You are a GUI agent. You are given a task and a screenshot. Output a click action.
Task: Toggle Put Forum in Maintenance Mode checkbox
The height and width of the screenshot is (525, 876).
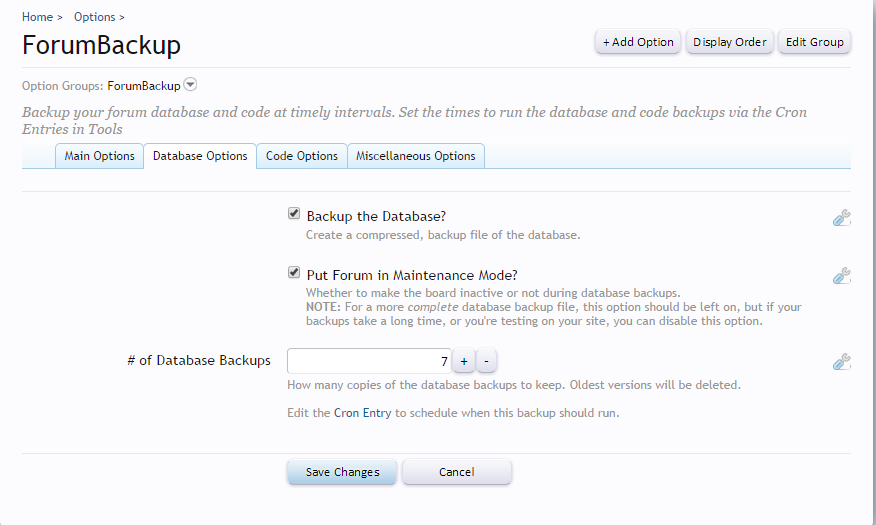click(294, 272)
